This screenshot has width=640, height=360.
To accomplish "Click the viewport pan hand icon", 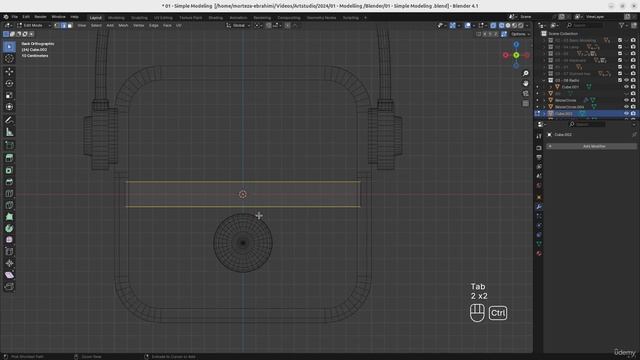I will 526,83.
